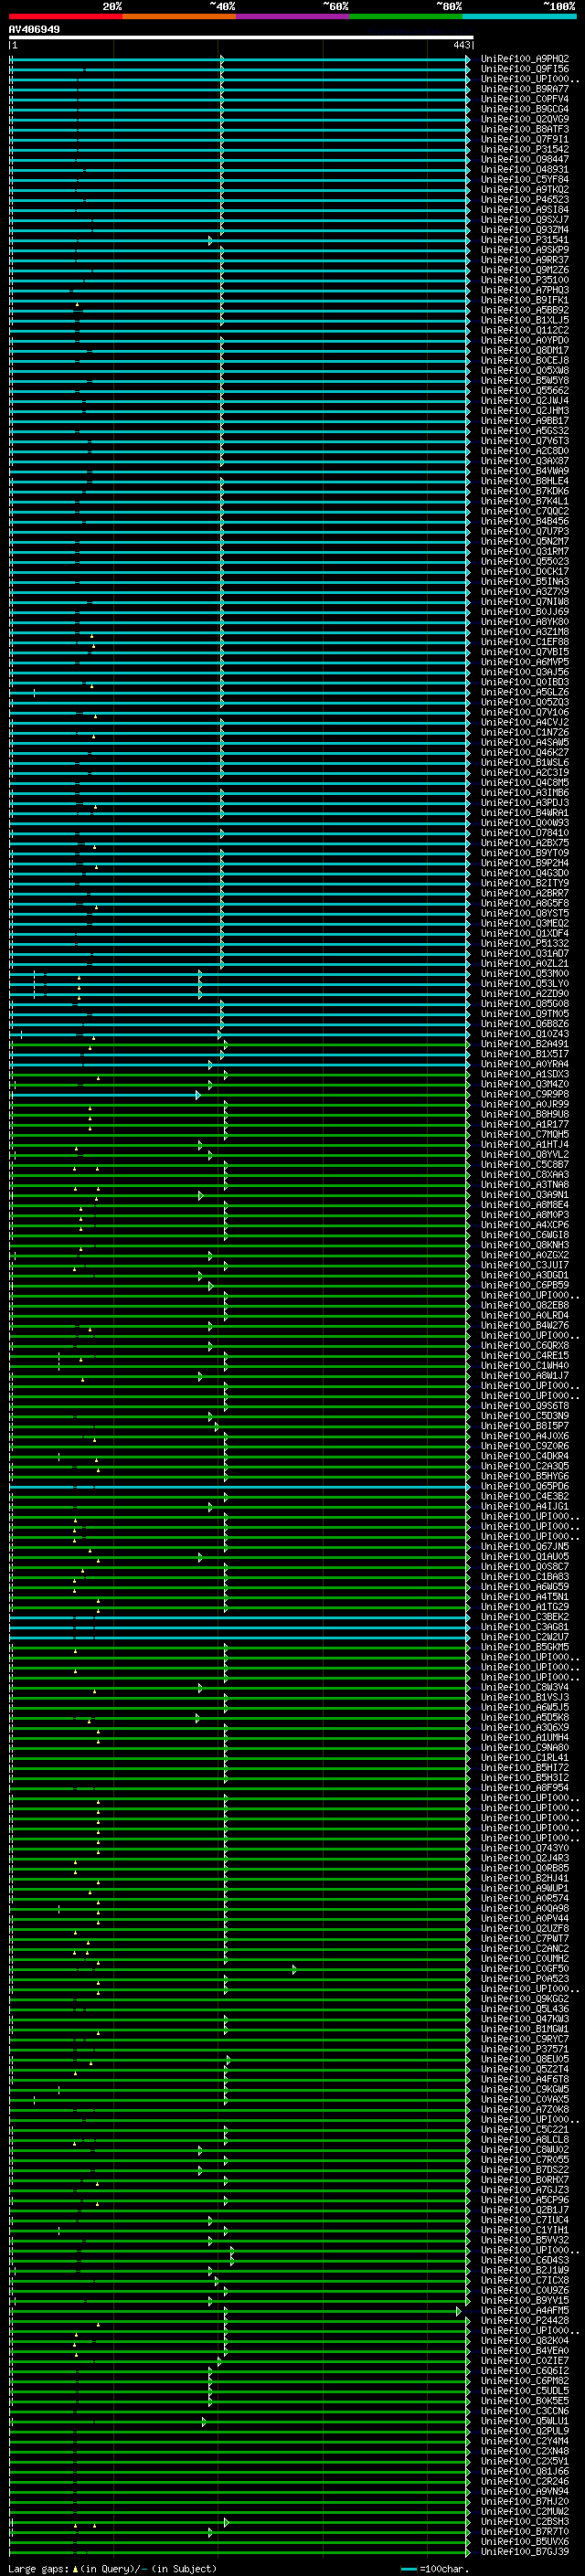Click the red 20% identity legend segment
The height and width of the screenshot is (2576, 585).
click(x=66, y=16)
